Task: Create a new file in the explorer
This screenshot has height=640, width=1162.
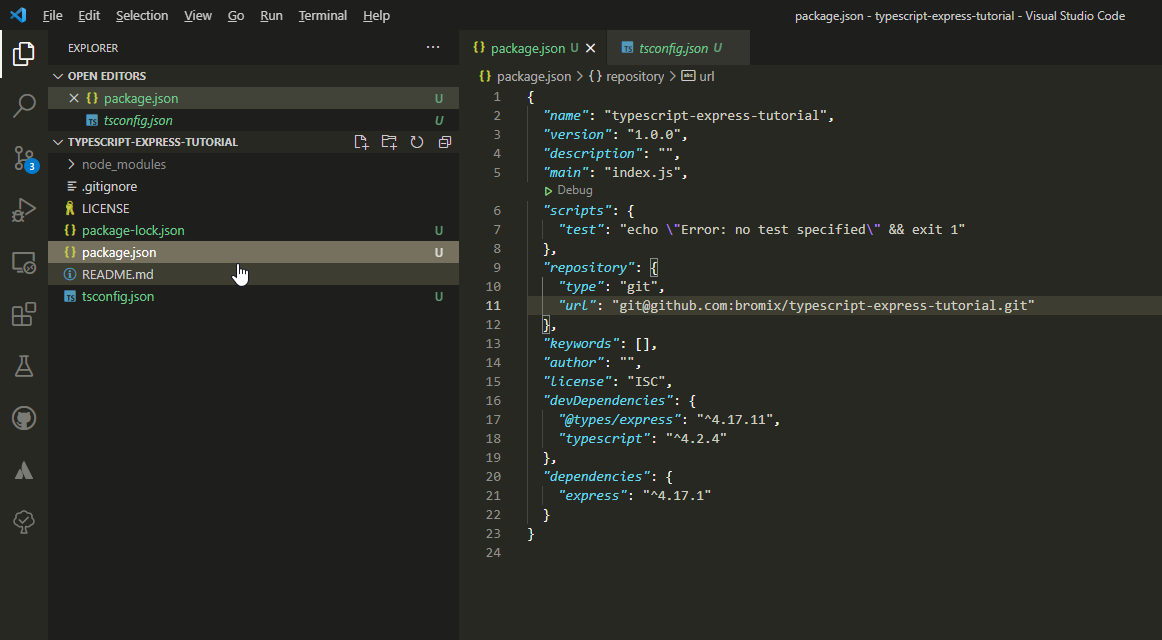Action: coord(361,142)
